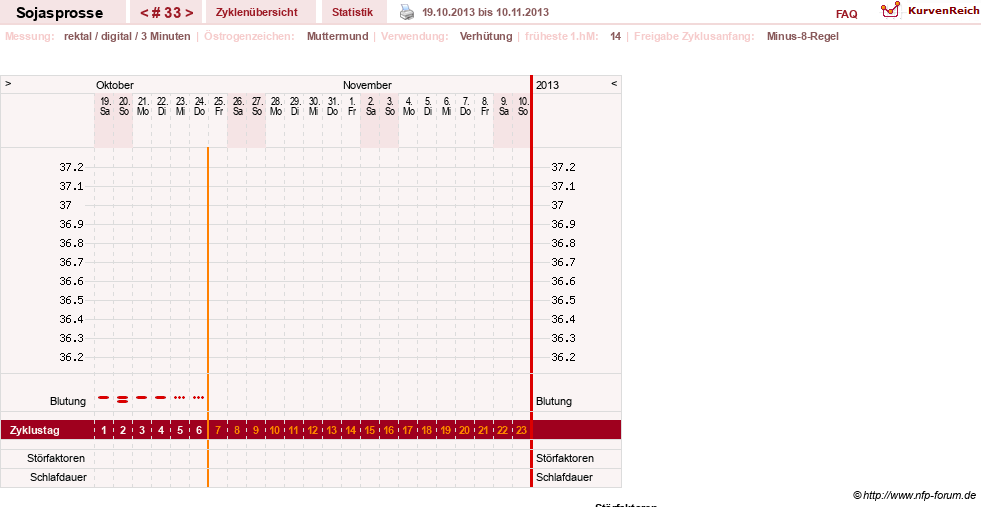Click the heavy bleeding mark on cycle day 2
The height and width of the screenshot is (507, 981).
pos(123,399)
